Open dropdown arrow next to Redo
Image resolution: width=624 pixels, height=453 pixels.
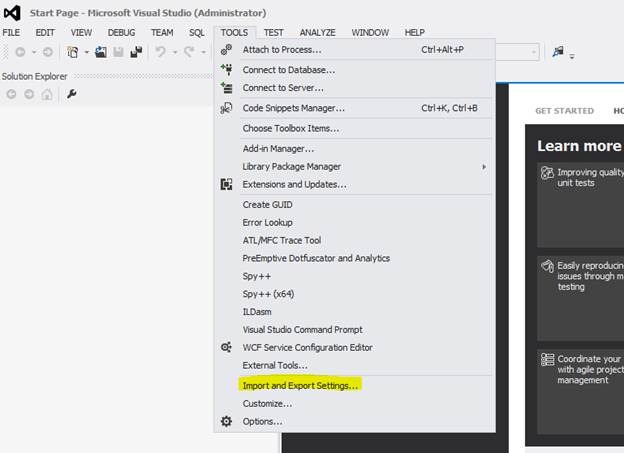tap(203, 52)
